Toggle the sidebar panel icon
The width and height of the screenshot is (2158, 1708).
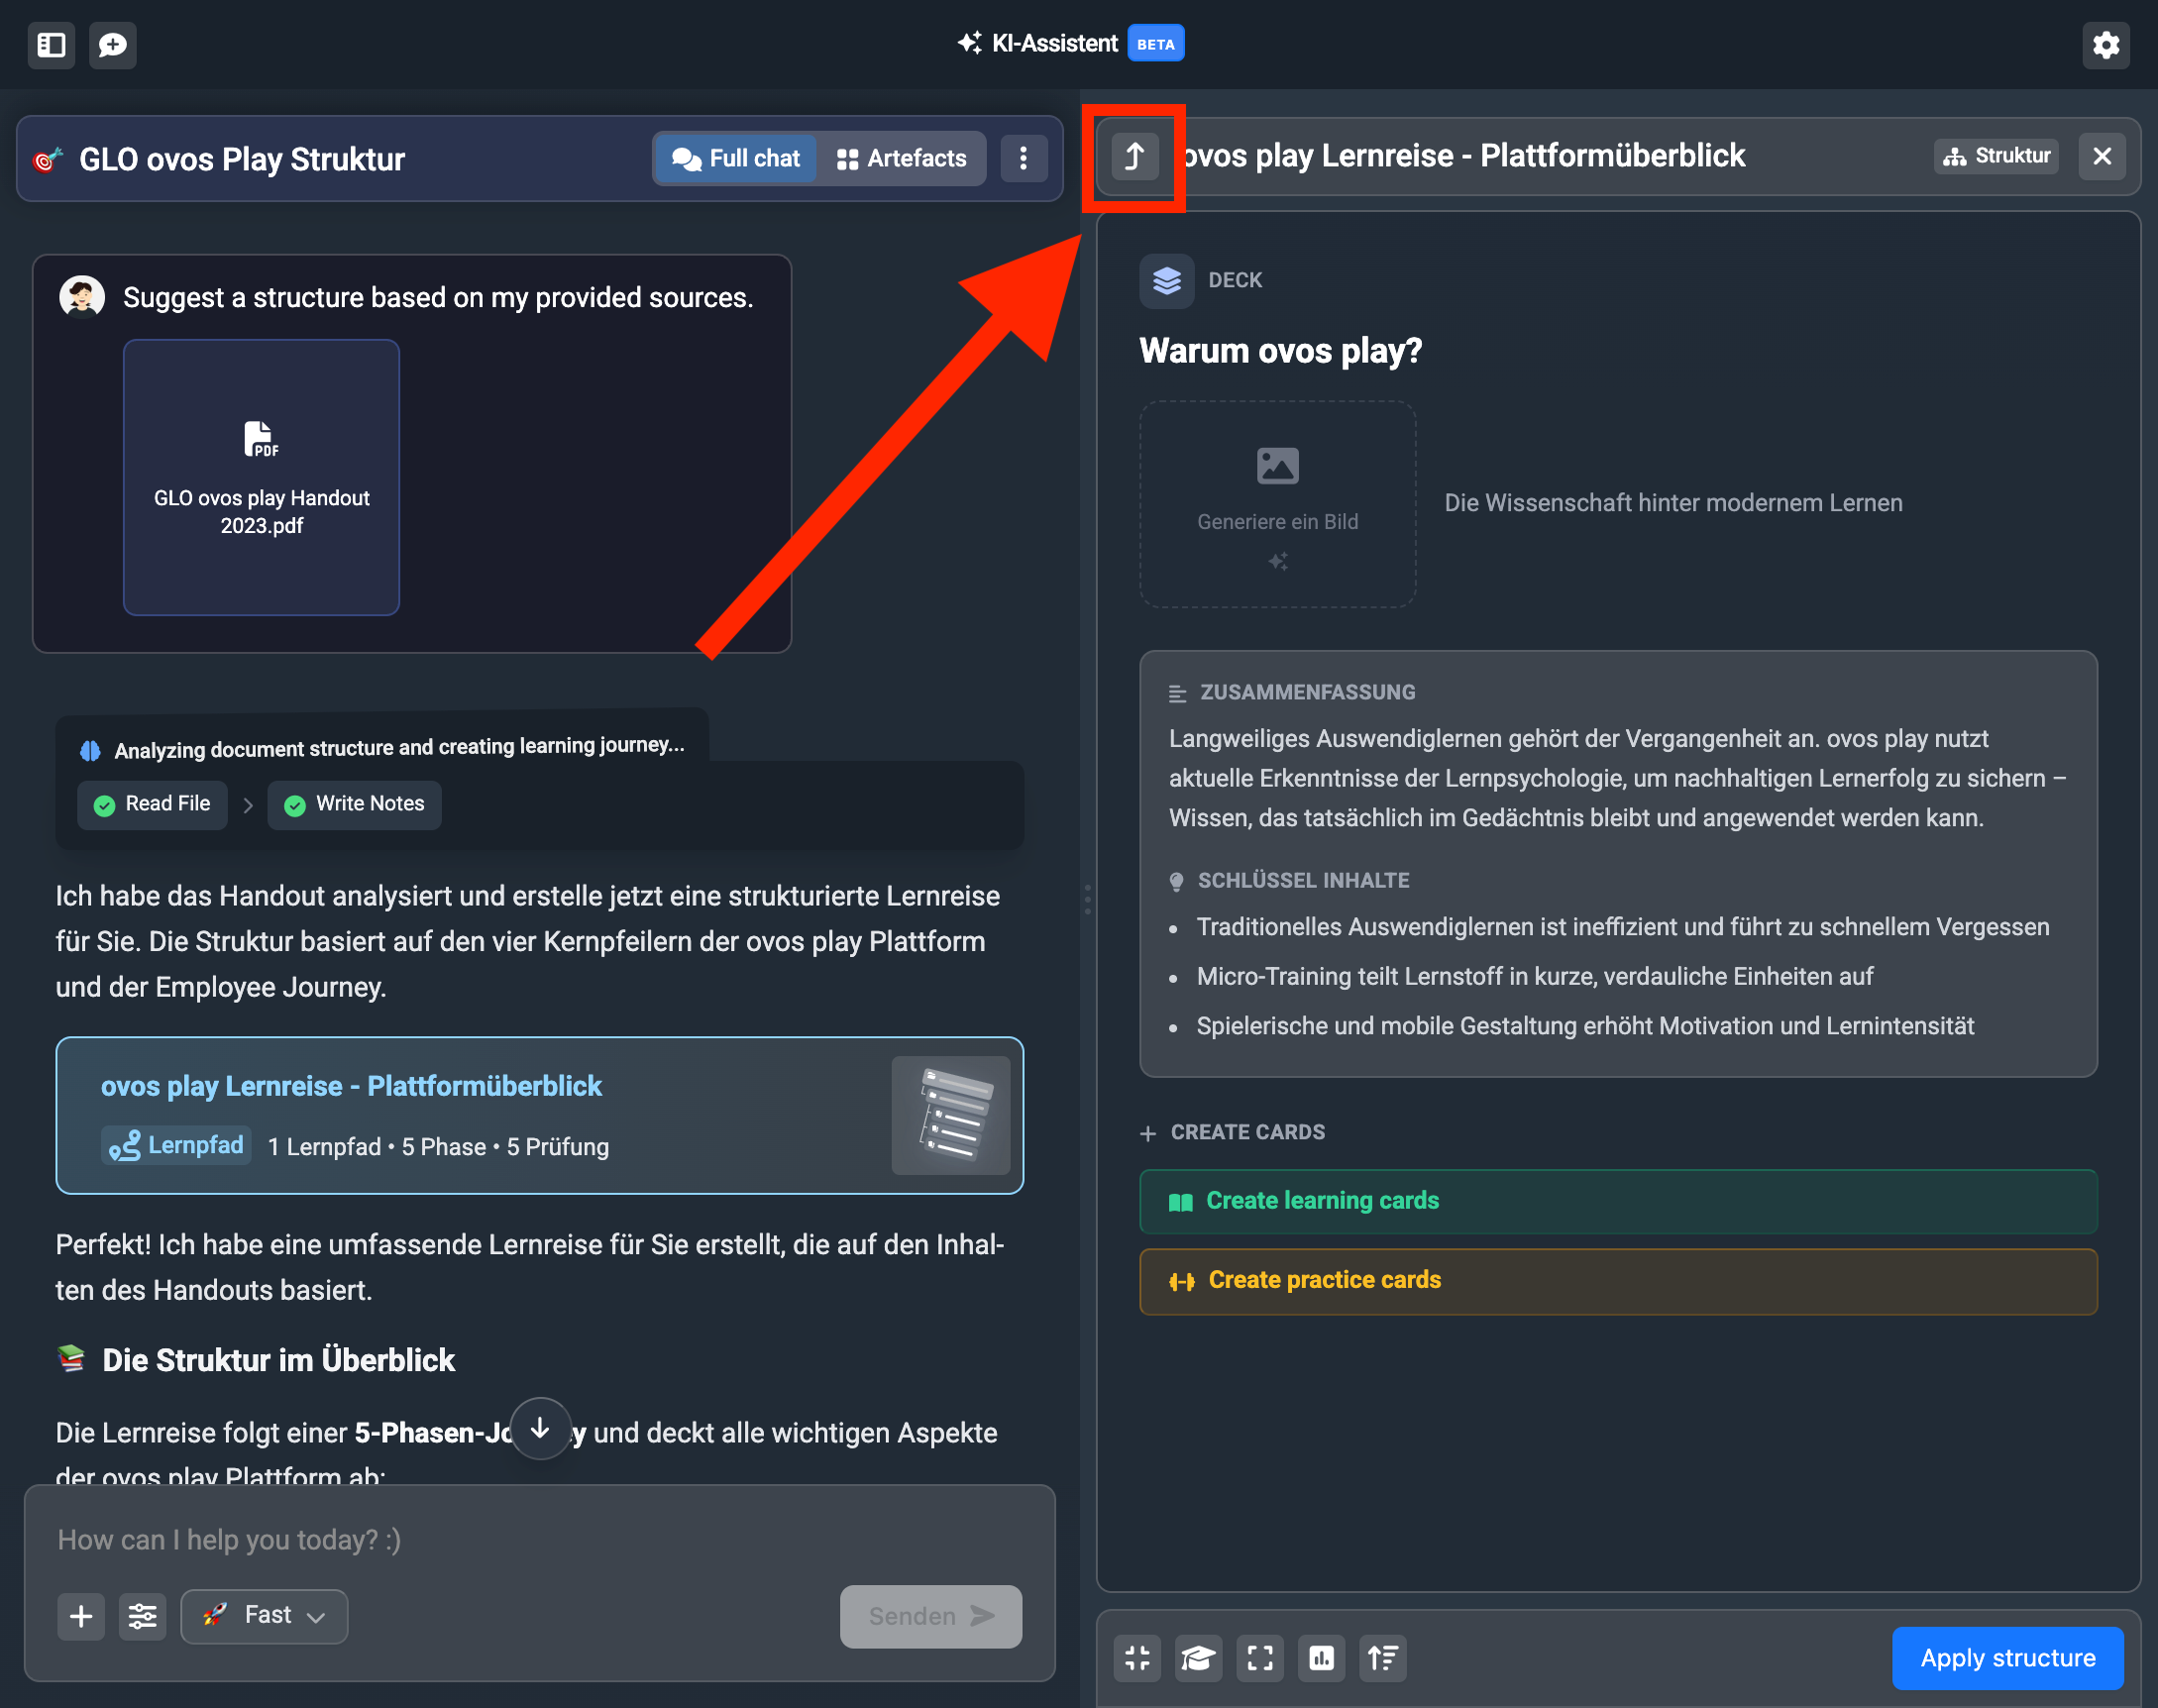pyautogui.click(x=51, y=45)
